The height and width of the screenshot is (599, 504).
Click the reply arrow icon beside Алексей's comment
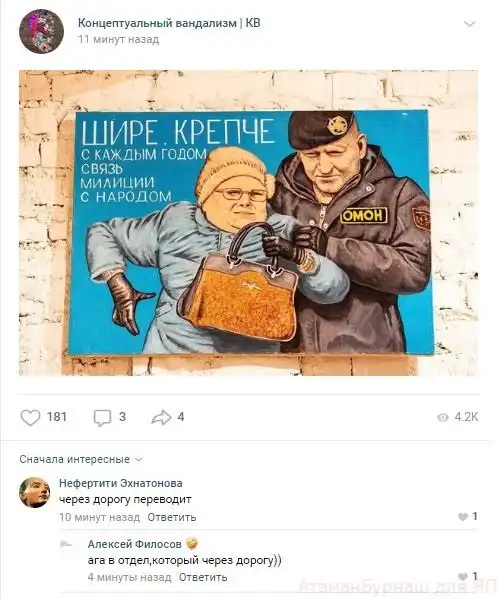(x=66, y=544)
